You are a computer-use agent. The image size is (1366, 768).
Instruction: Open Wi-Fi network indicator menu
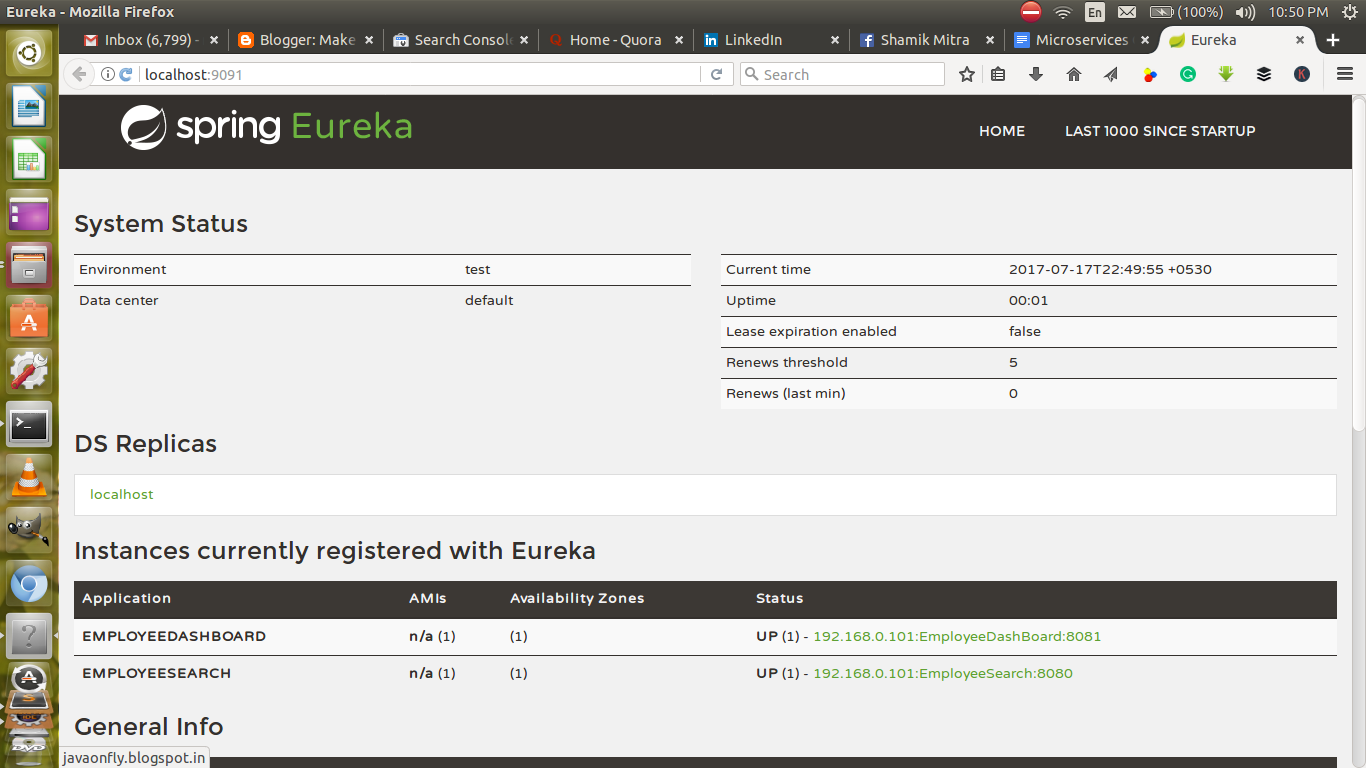[1063, 12]
